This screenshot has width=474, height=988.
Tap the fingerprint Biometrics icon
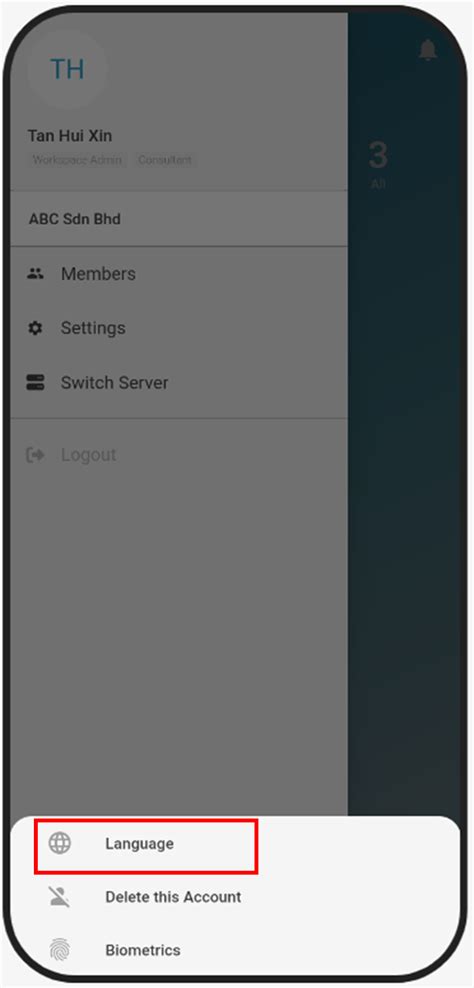(x=60, y=950)
